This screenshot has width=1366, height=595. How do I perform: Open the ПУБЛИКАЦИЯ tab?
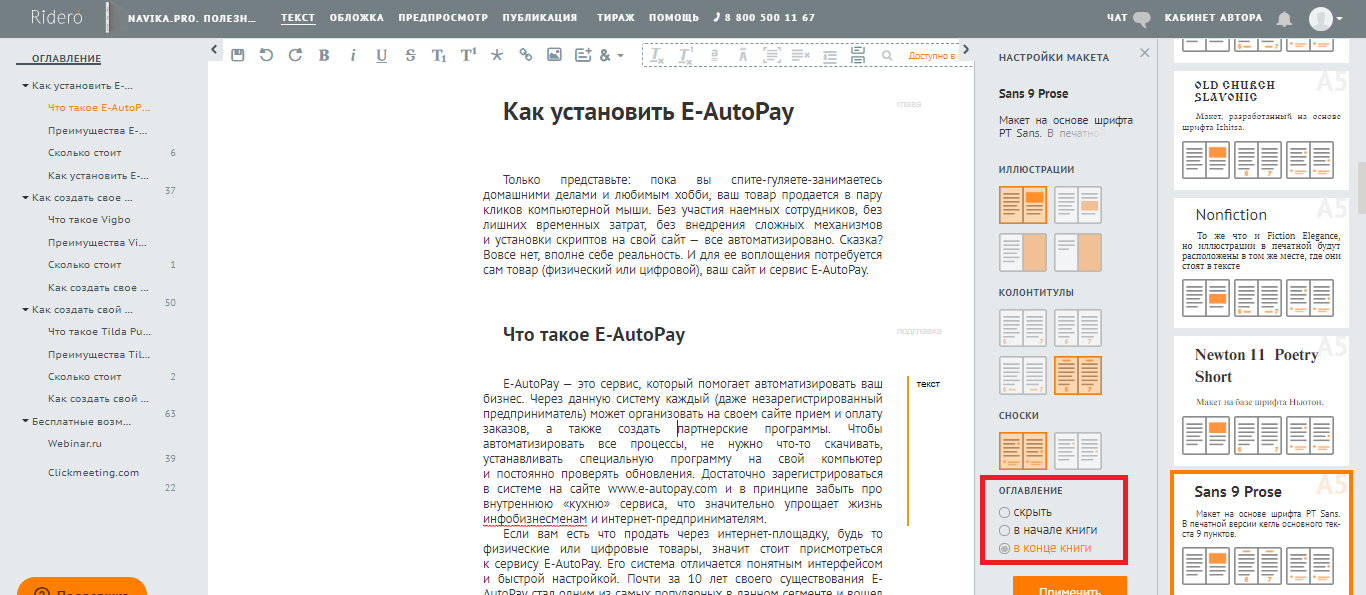(x=539, y=18)
